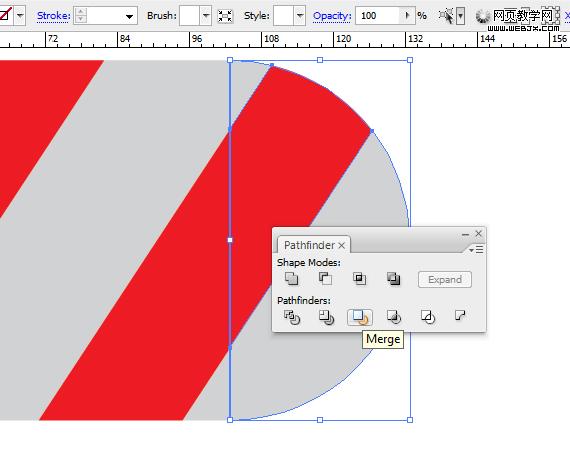Image resolution: width=570 pixels, height=458 pixels.
Task: Close the Pathfinder tab
Action: (x=341, y=246)
